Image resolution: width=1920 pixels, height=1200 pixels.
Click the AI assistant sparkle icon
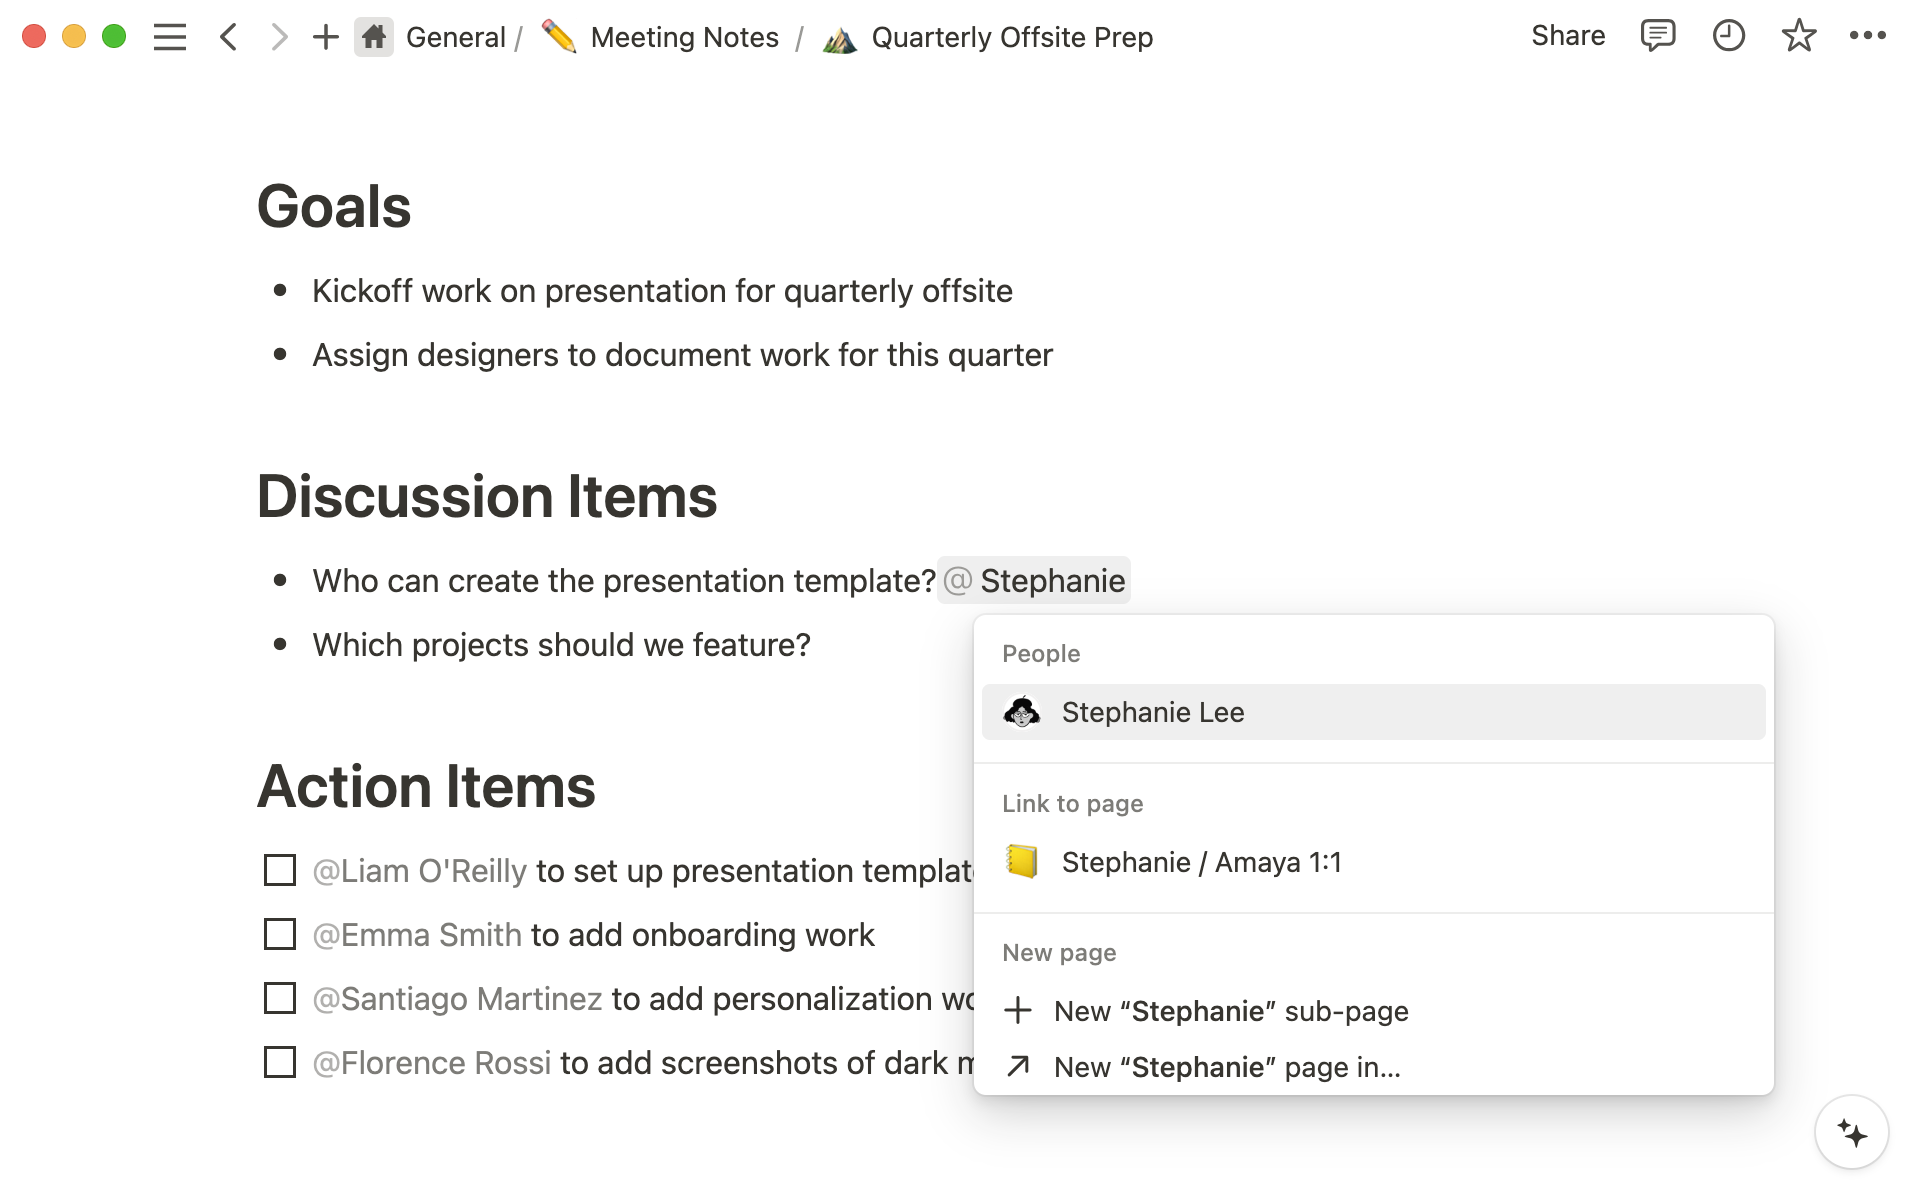click(x=1852, y=1134)
